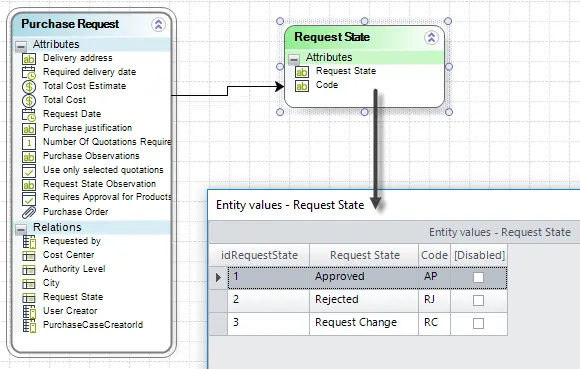Collapse the Purchase Request entity with the chevron
This screenshot has width=580, height=369.
(158, 25)
